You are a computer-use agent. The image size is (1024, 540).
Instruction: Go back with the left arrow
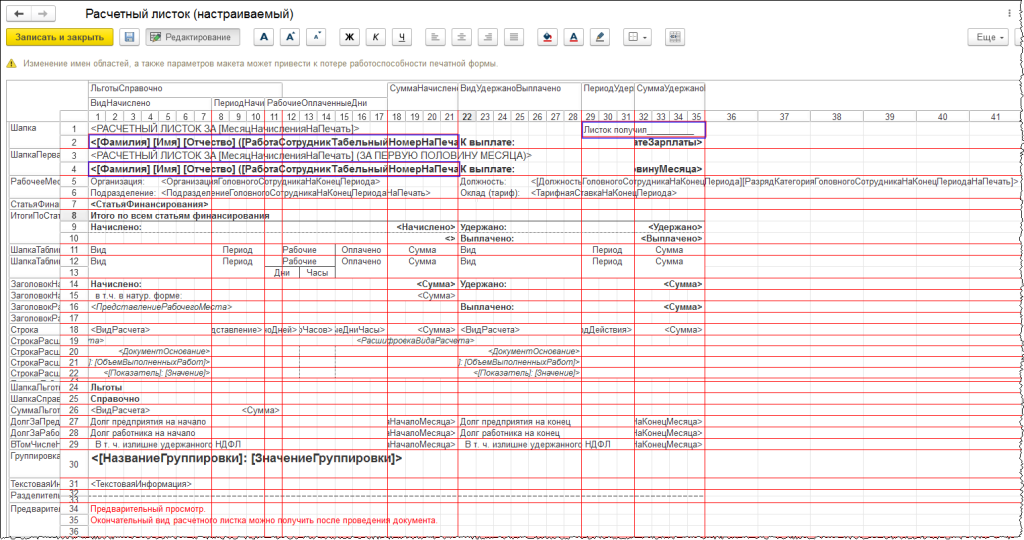click(19, 13)
